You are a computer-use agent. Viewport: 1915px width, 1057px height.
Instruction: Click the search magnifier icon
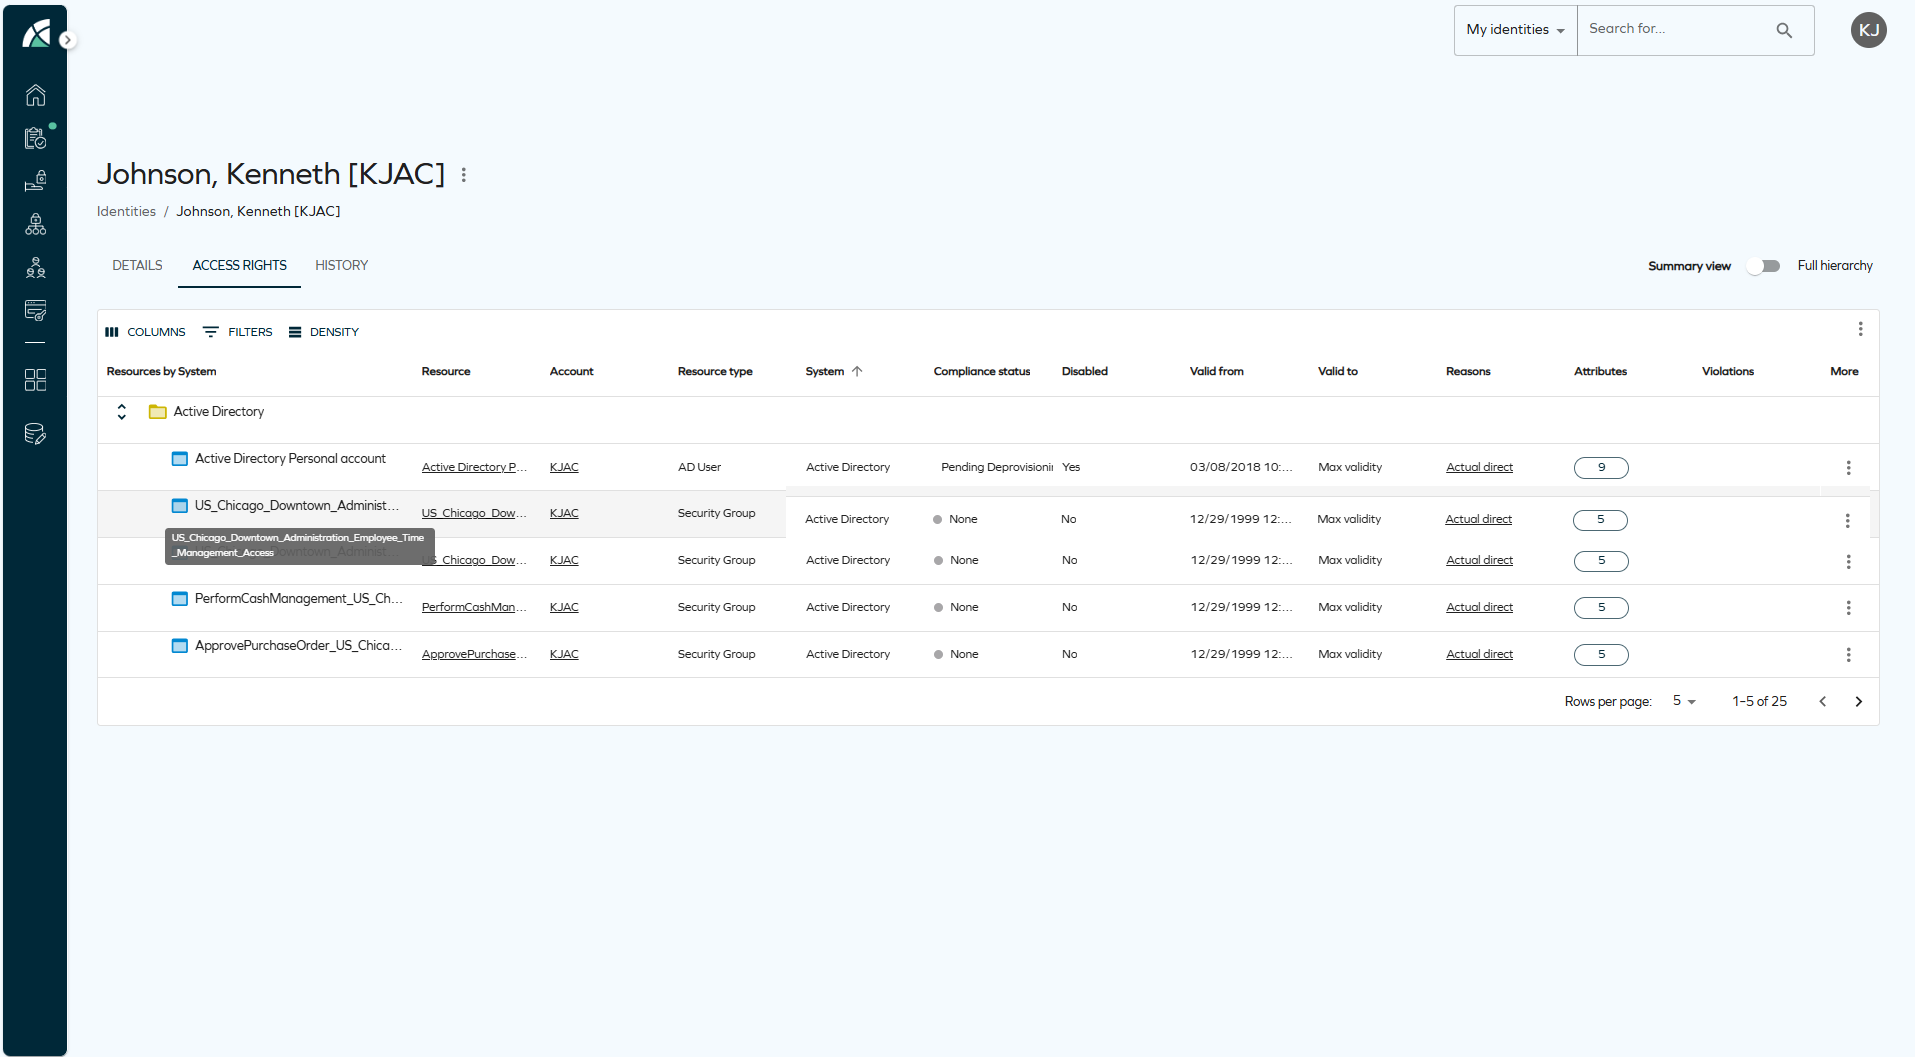[x=1784, y=30]
